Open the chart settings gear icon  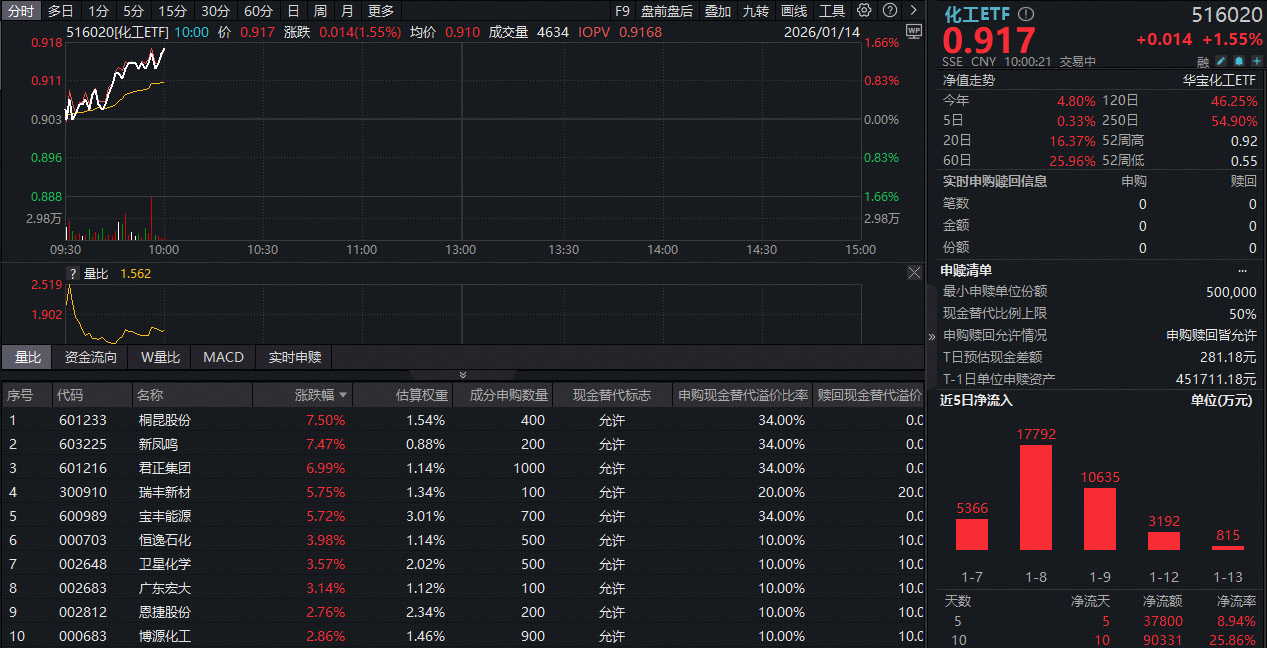tap(863, 11)
